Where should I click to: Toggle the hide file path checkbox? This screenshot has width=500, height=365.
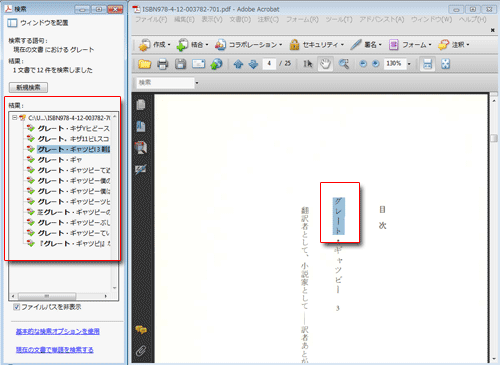click(x=16, y=307)
